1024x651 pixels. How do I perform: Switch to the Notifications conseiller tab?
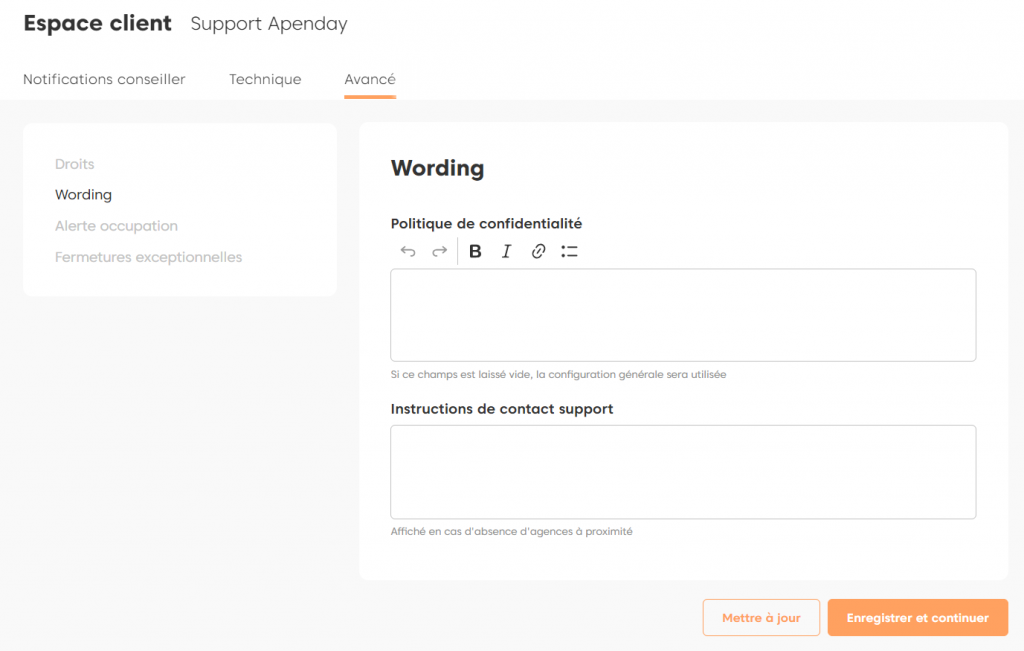[x=104, y=79]
